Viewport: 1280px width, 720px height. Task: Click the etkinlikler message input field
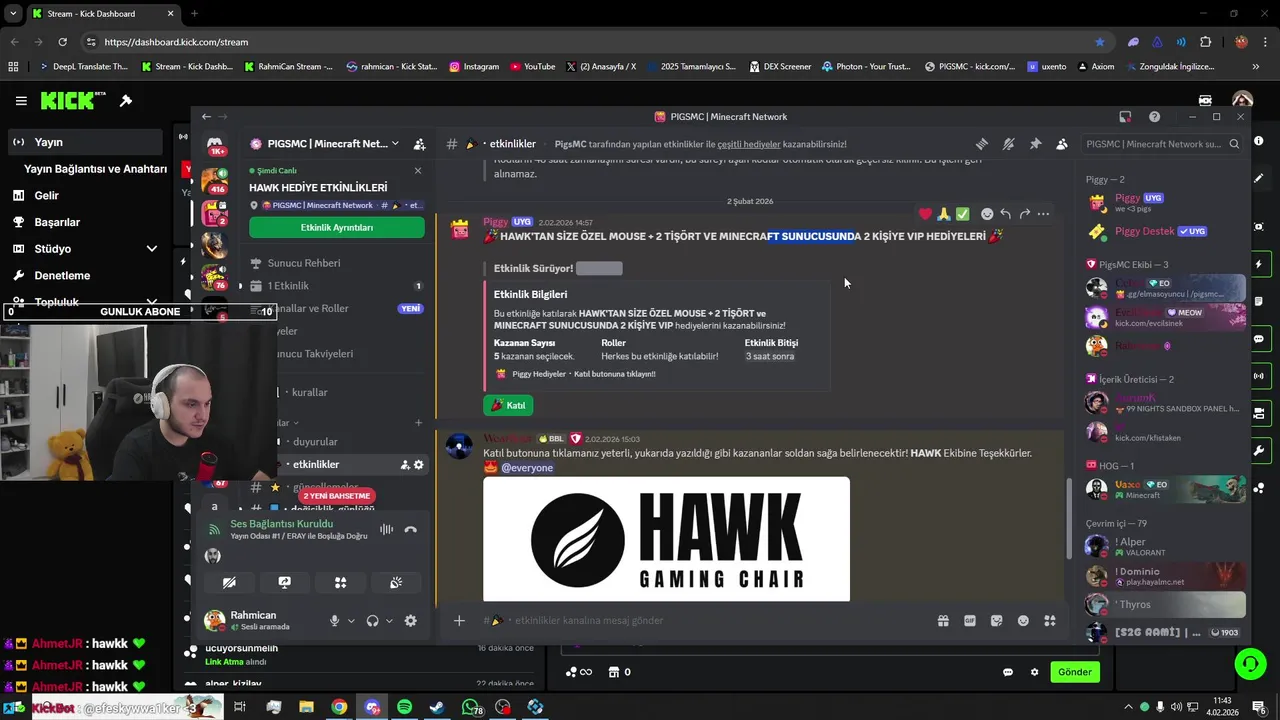pos(700,621)
